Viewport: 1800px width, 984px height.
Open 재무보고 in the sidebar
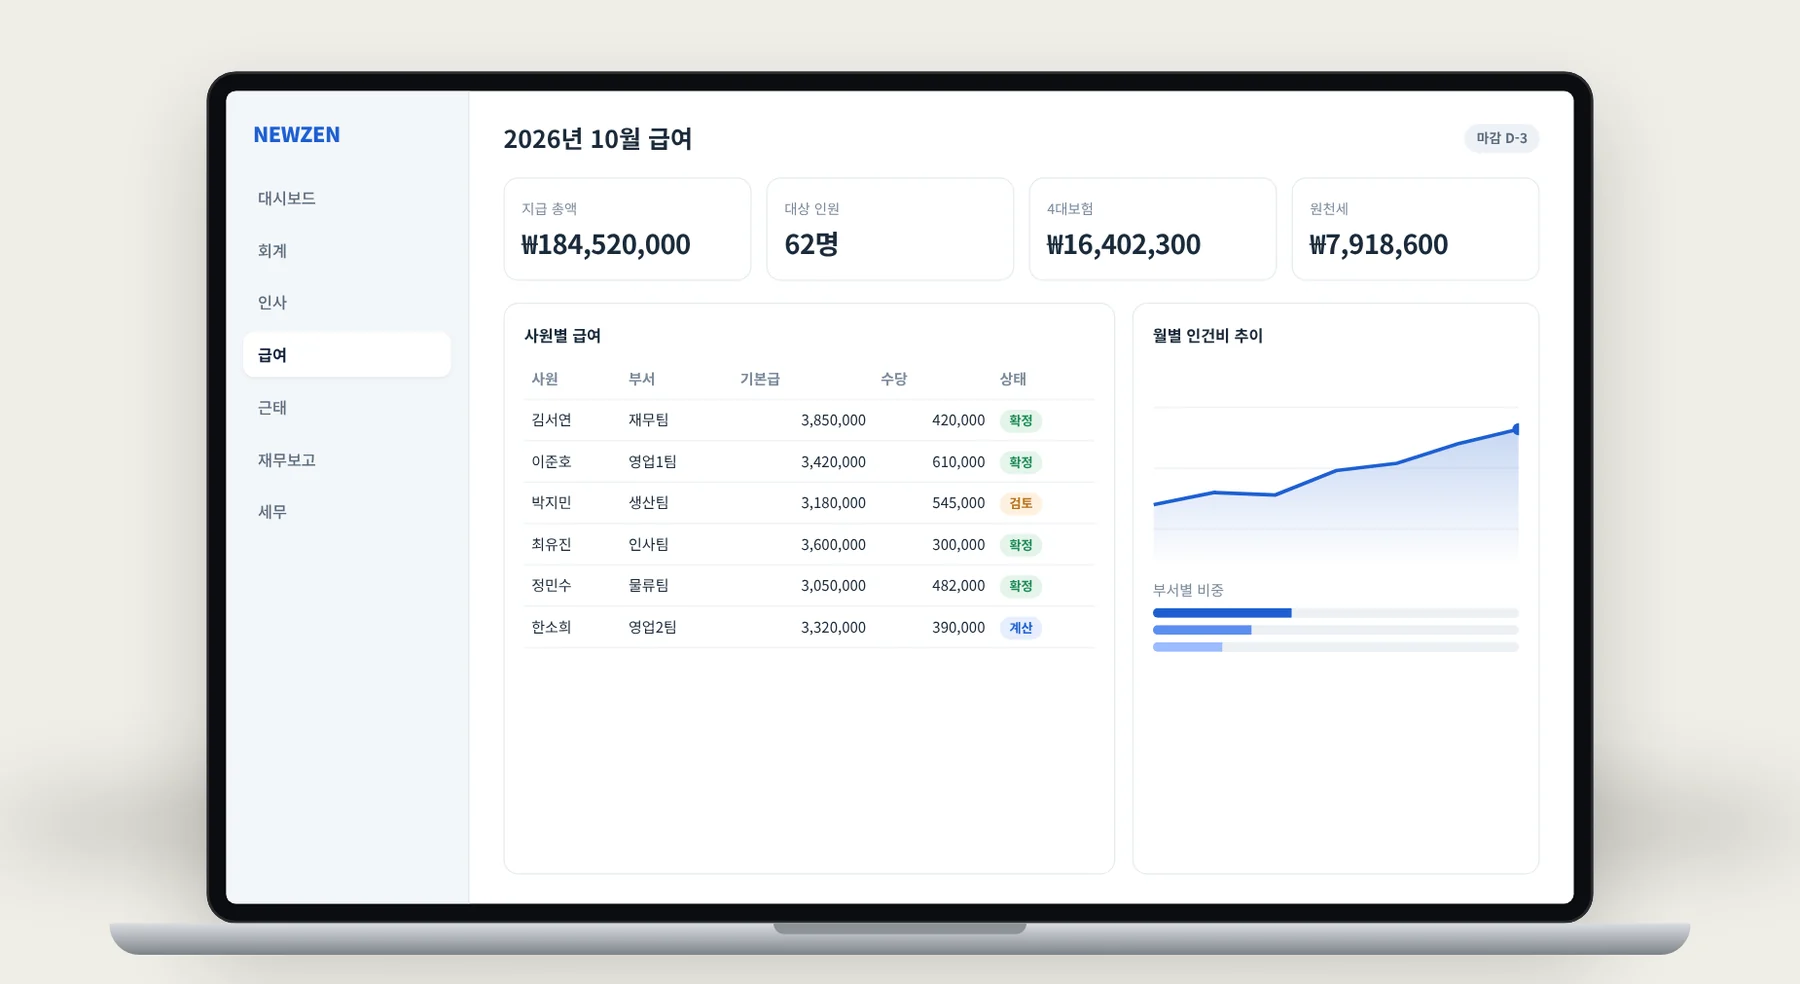click(346, 459)
